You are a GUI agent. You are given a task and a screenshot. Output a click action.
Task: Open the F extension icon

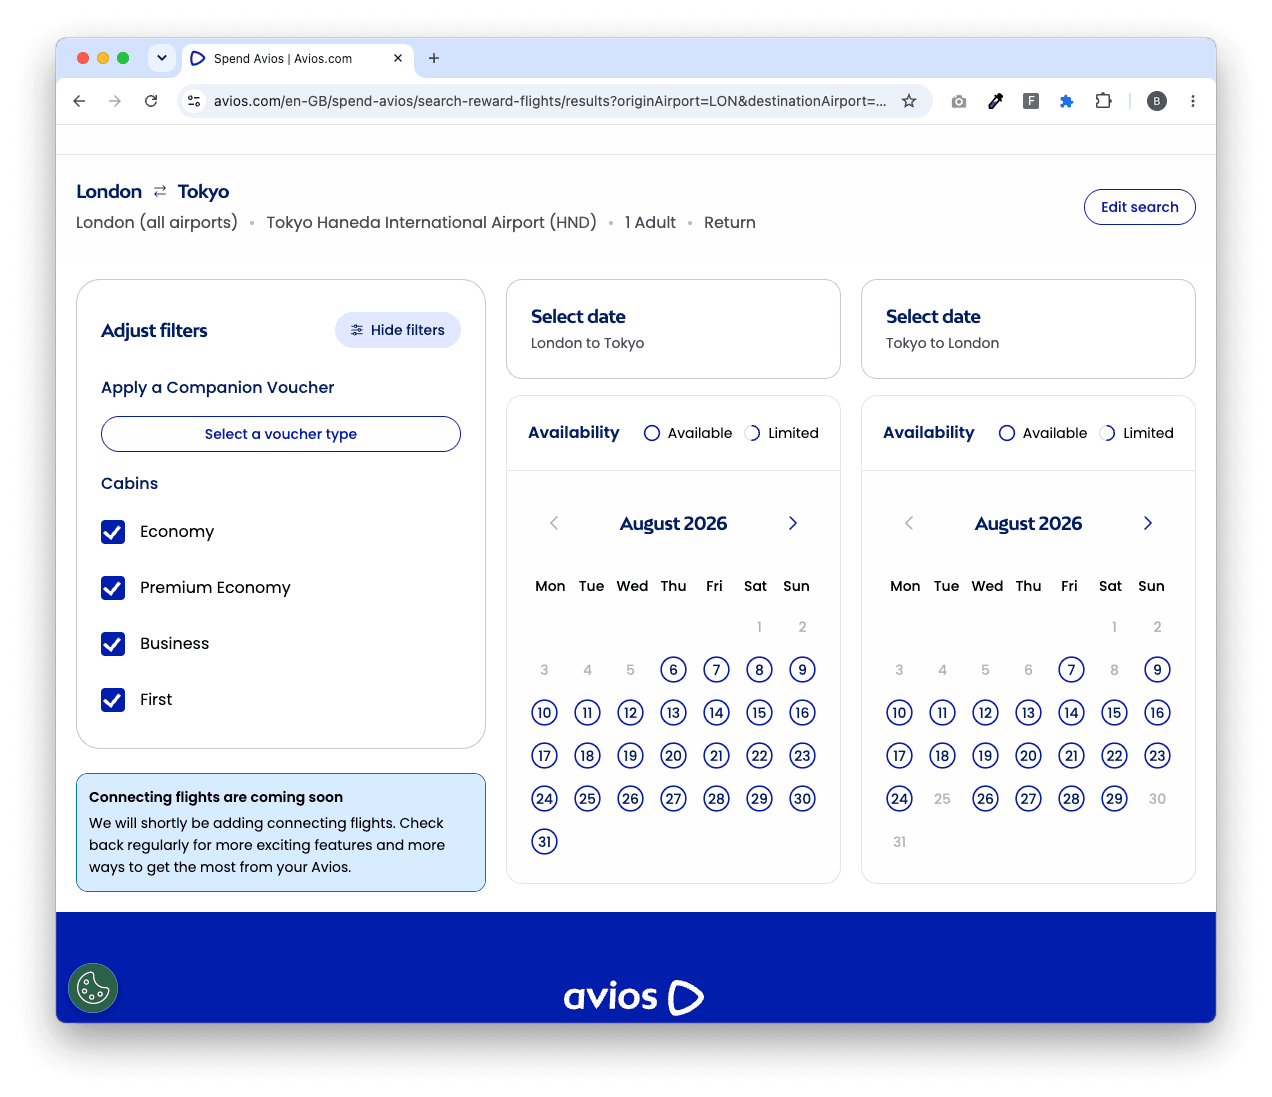1031,101
